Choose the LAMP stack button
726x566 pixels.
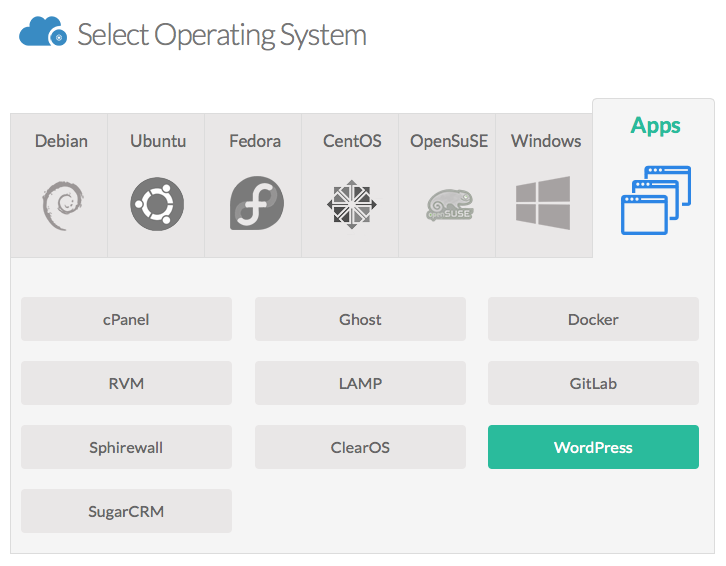coord(360,383)
